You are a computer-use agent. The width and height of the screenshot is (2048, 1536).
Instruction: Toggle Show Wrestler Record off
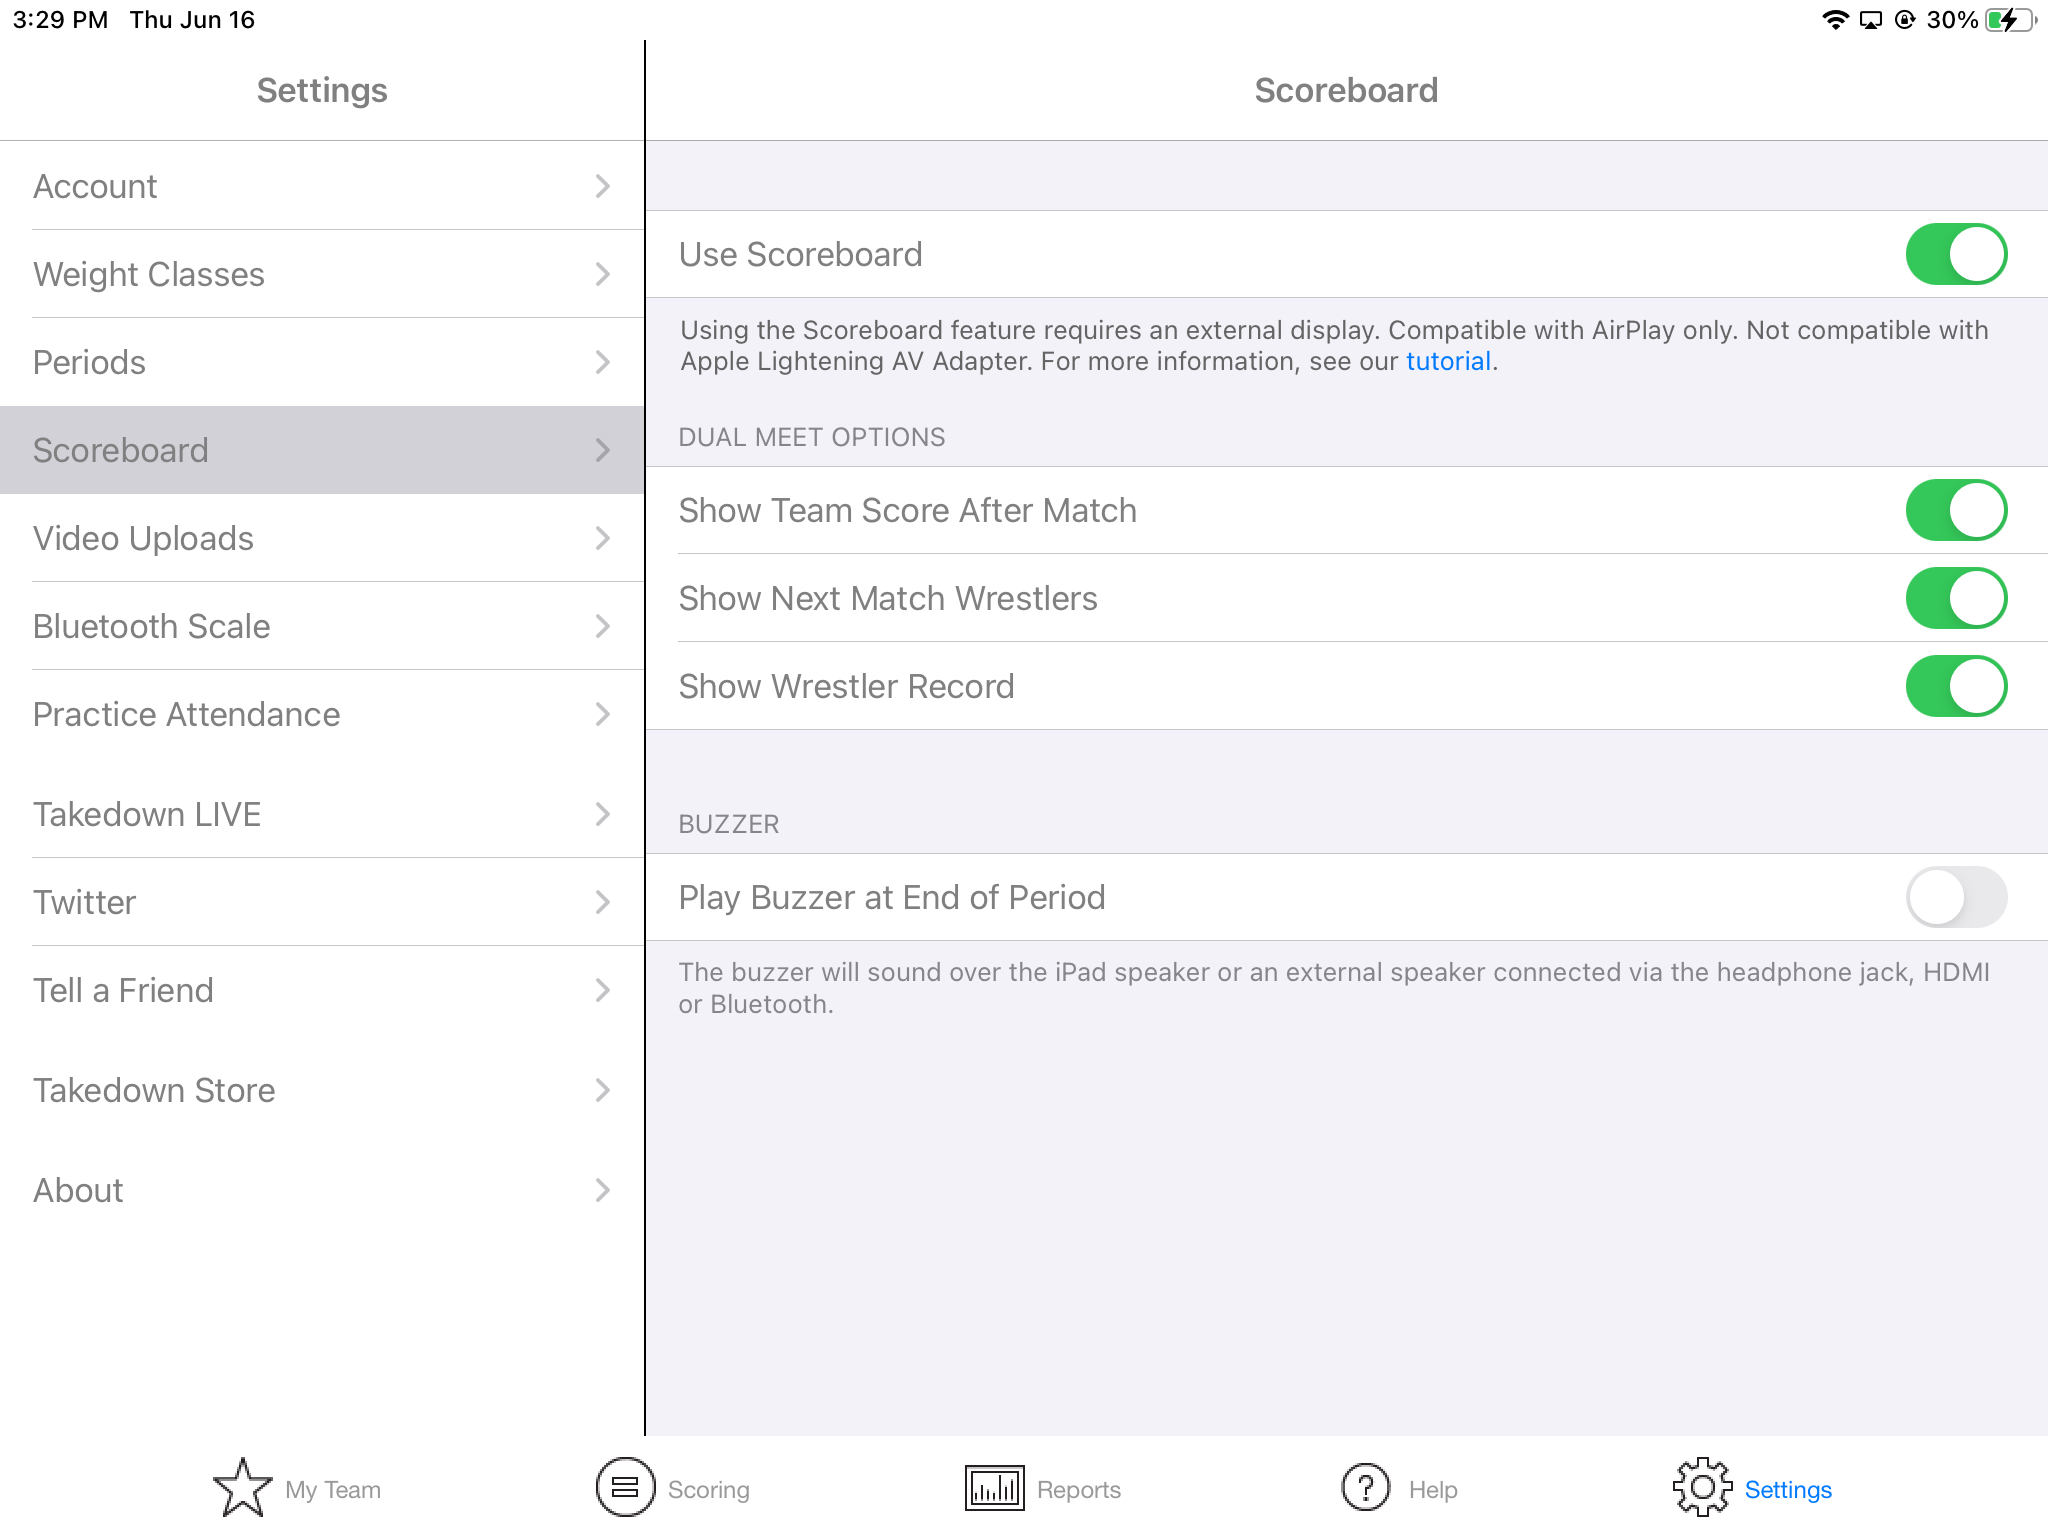pos(1955,686)
